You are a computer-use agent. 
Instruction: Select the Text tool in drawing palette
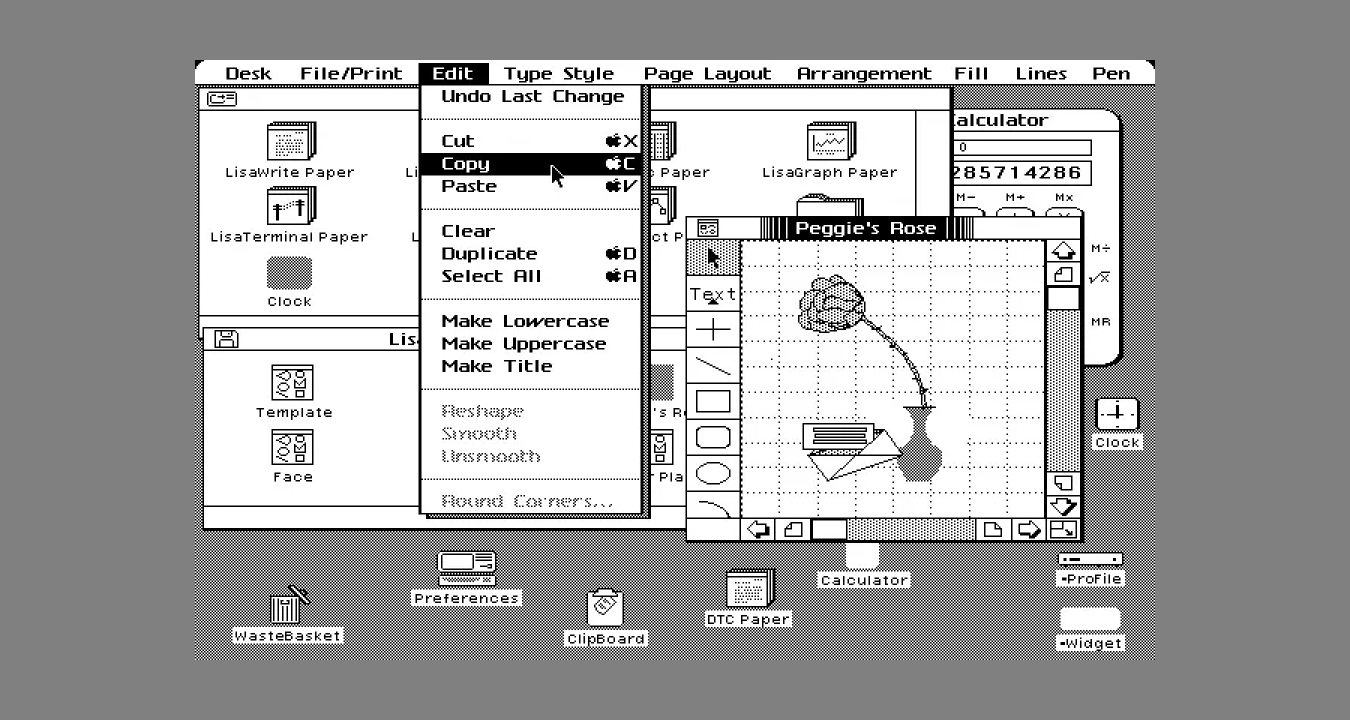point(713,294)
